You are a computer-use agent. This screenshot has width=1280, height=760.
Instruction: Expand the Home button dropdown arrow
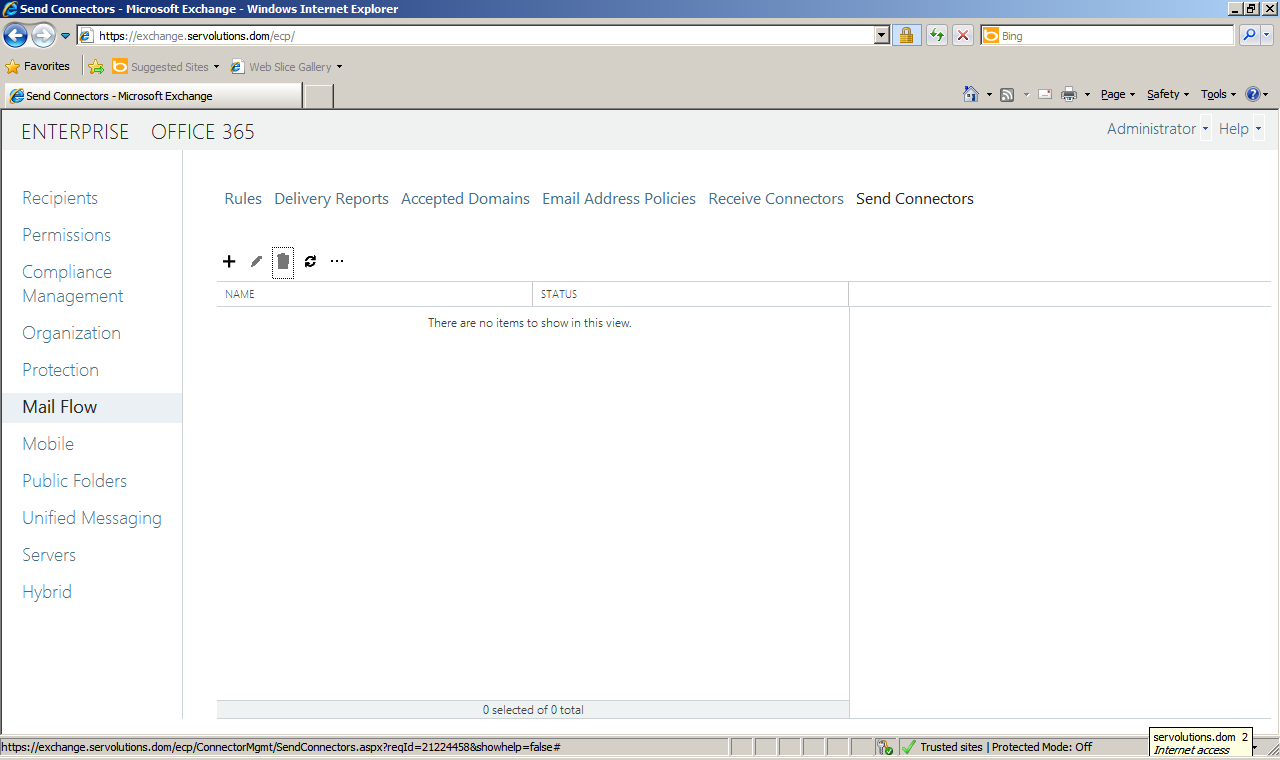pos(989,95)
